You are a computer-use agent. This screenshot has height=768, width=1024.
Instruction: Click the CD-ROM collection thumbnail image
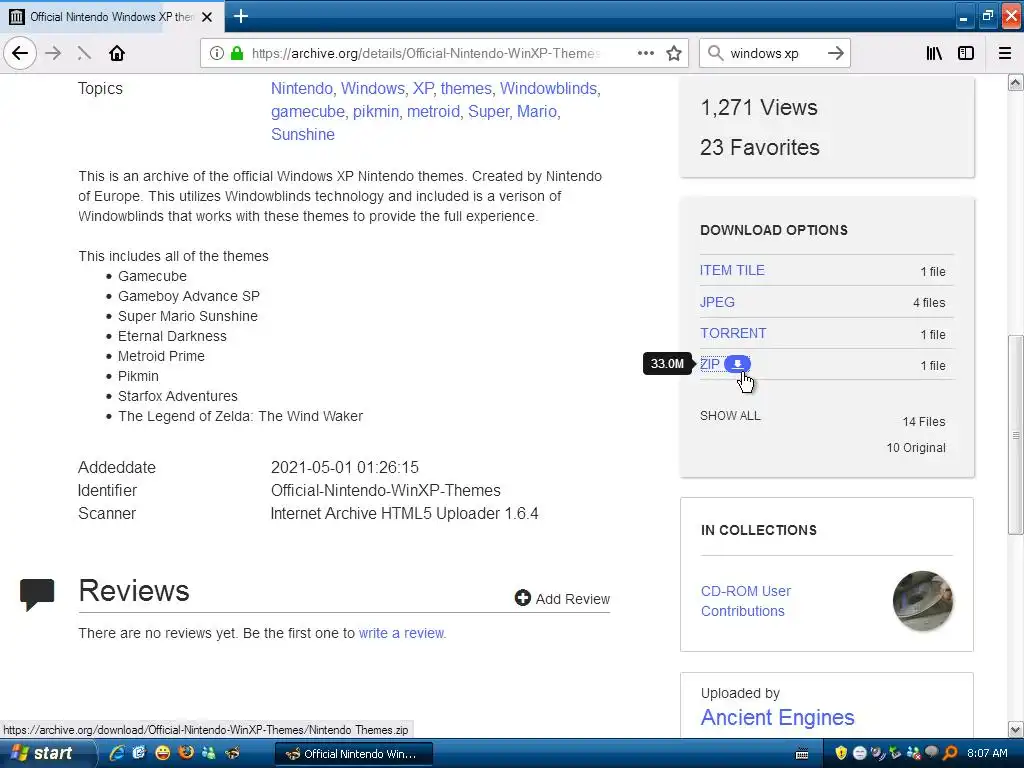923,601
